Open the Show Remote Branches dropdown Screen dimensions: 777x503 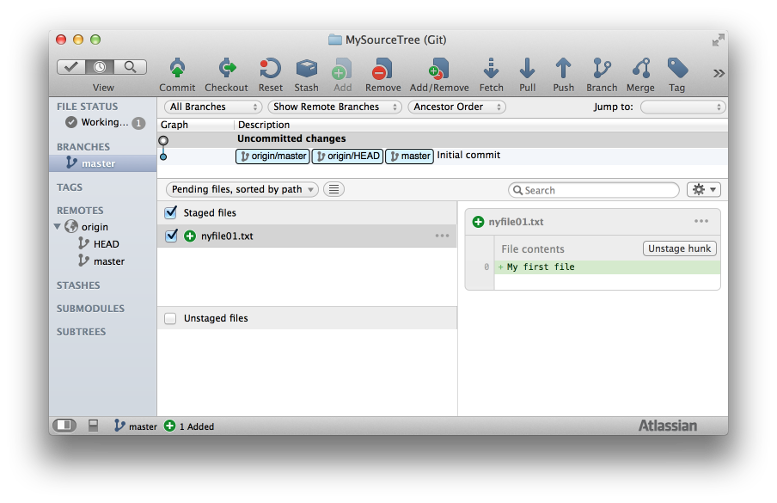[334, 107]
